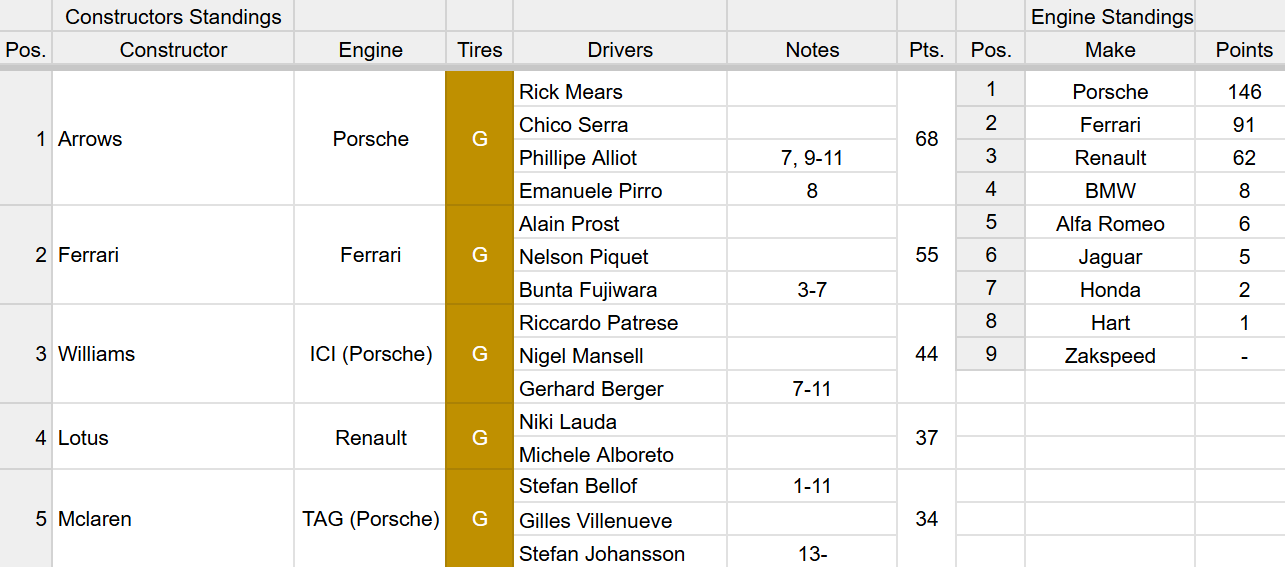Click the Porsche engine make cell with 146 points
Viewport: 1285px width, 567px height.
point(1110,91)
